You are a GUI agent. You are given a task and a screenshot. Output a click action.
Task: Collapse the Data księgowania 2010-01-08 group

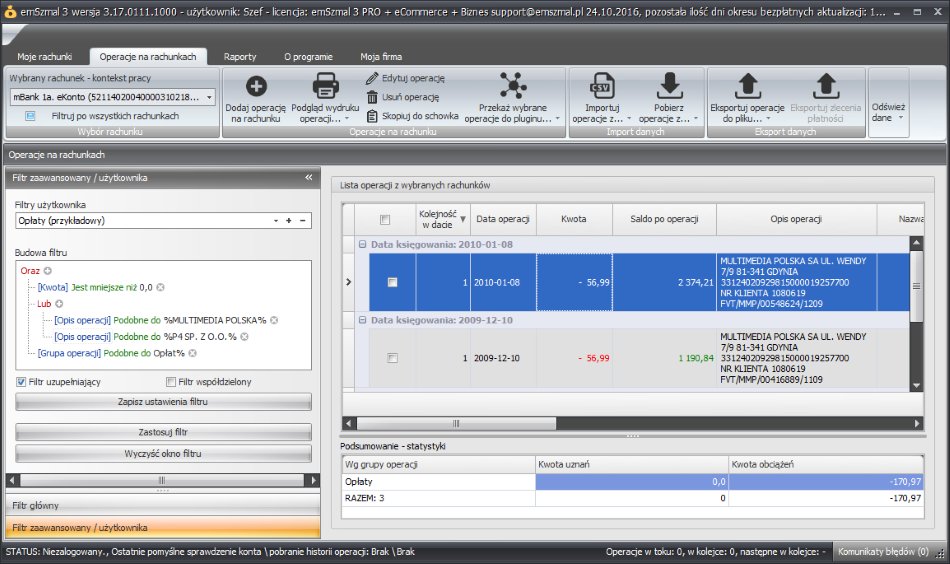point(362,244)
